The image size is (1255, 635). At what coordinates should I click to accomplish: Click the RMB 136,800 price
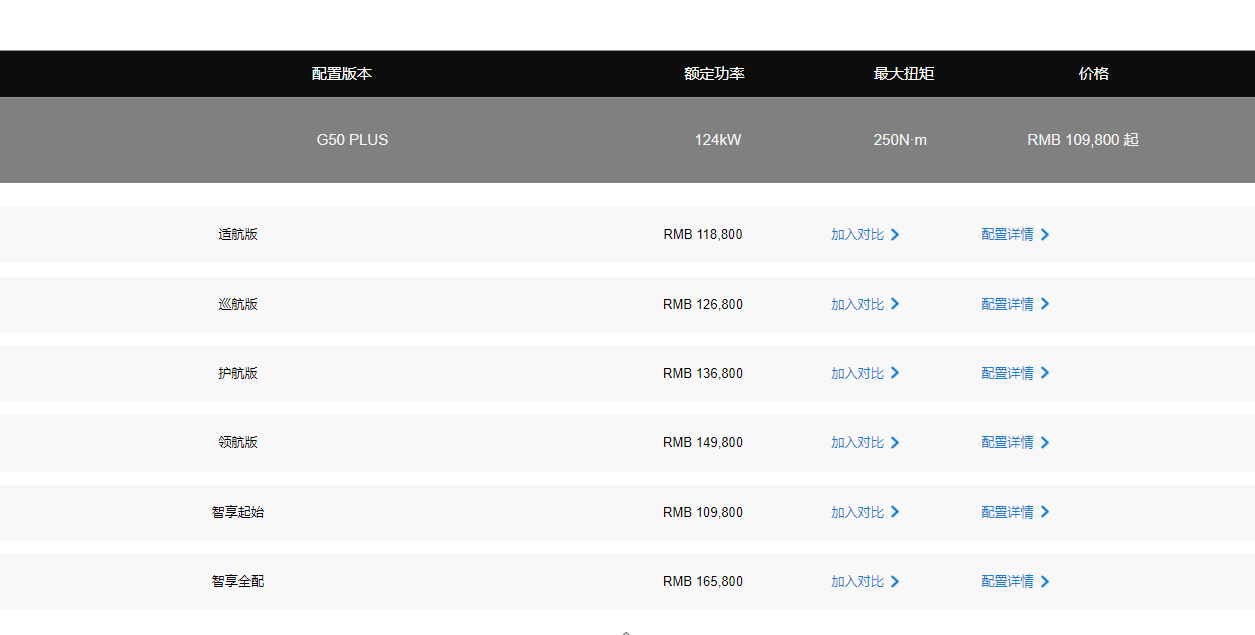point(703,373)
